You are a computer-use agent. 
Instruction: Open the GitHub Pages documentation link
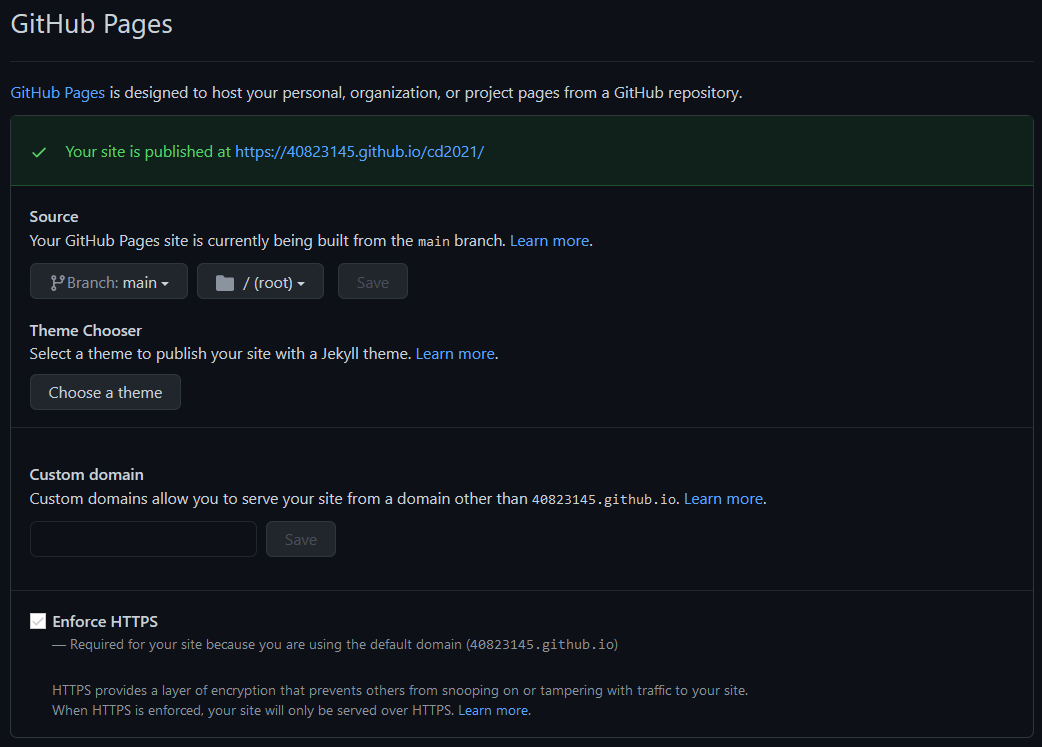(58, 92)
